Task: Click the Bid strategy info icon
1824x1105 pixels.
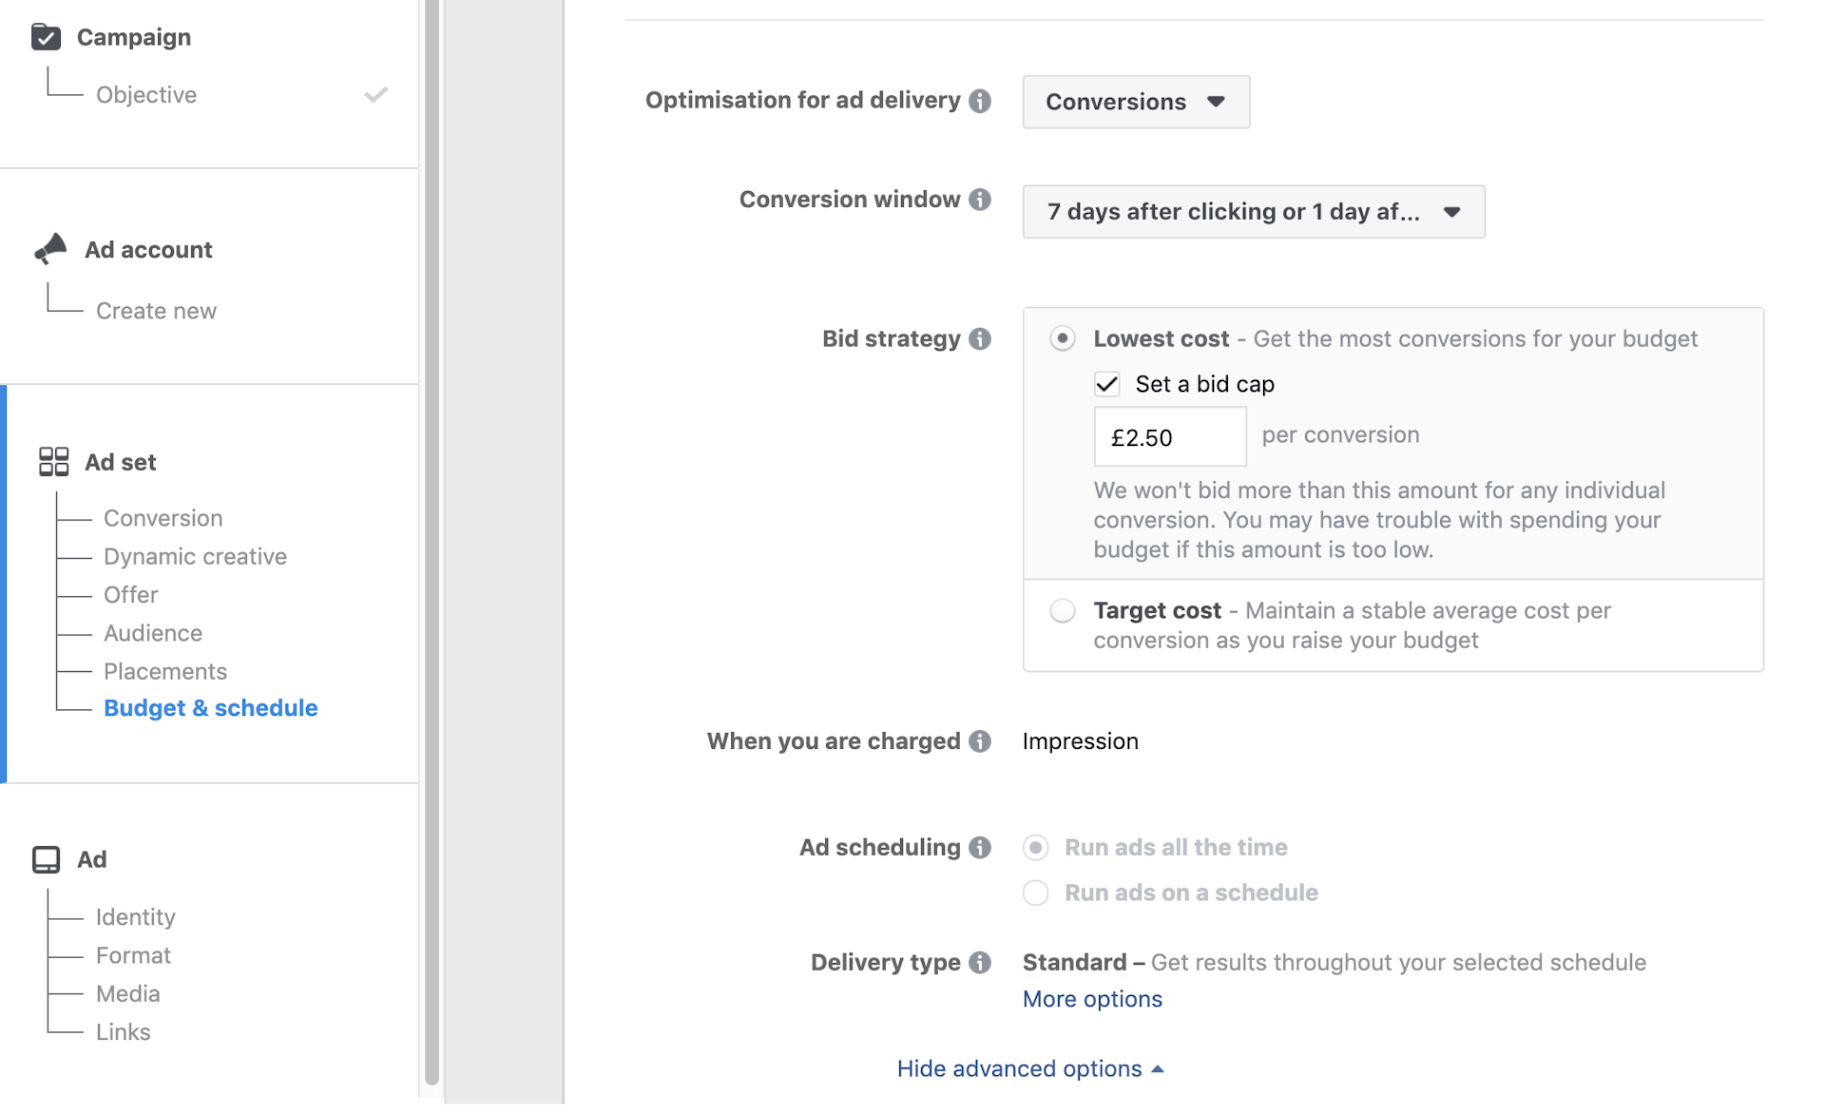Action: coord(980,339)
